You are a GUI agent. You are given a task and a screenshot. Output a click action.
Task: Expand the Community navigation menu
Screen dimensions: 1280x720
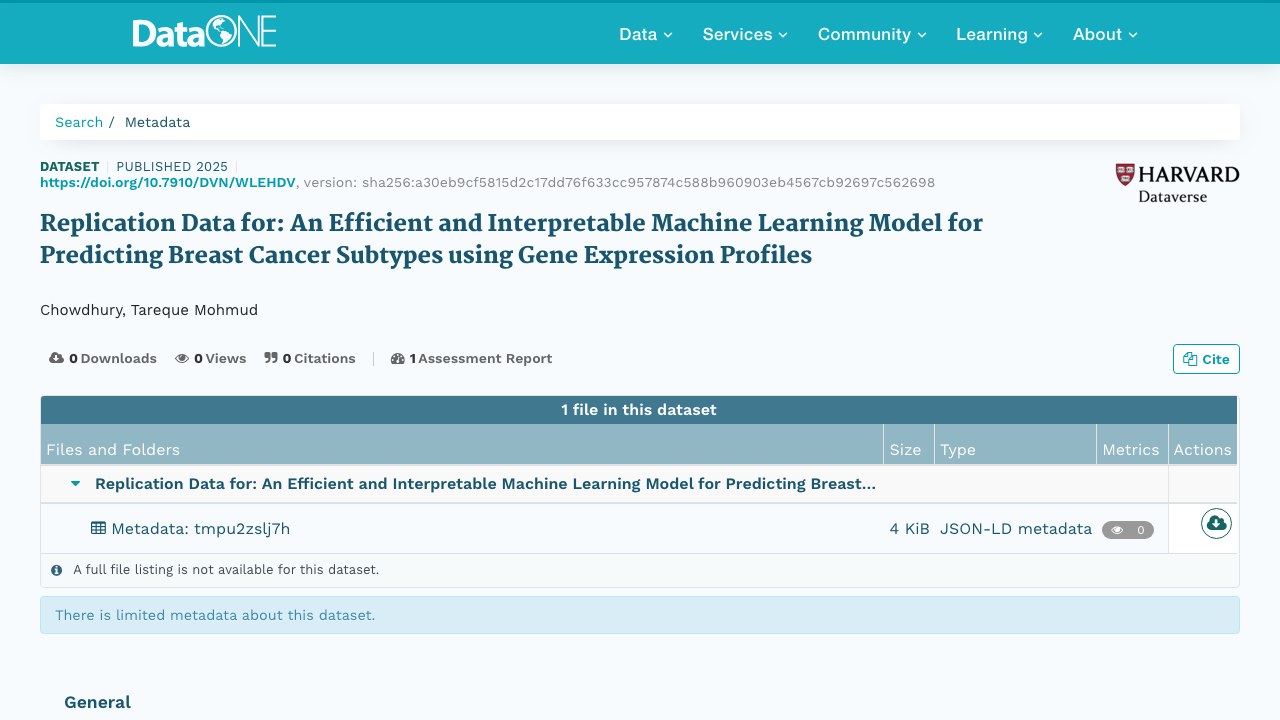[x=872, y=34]
